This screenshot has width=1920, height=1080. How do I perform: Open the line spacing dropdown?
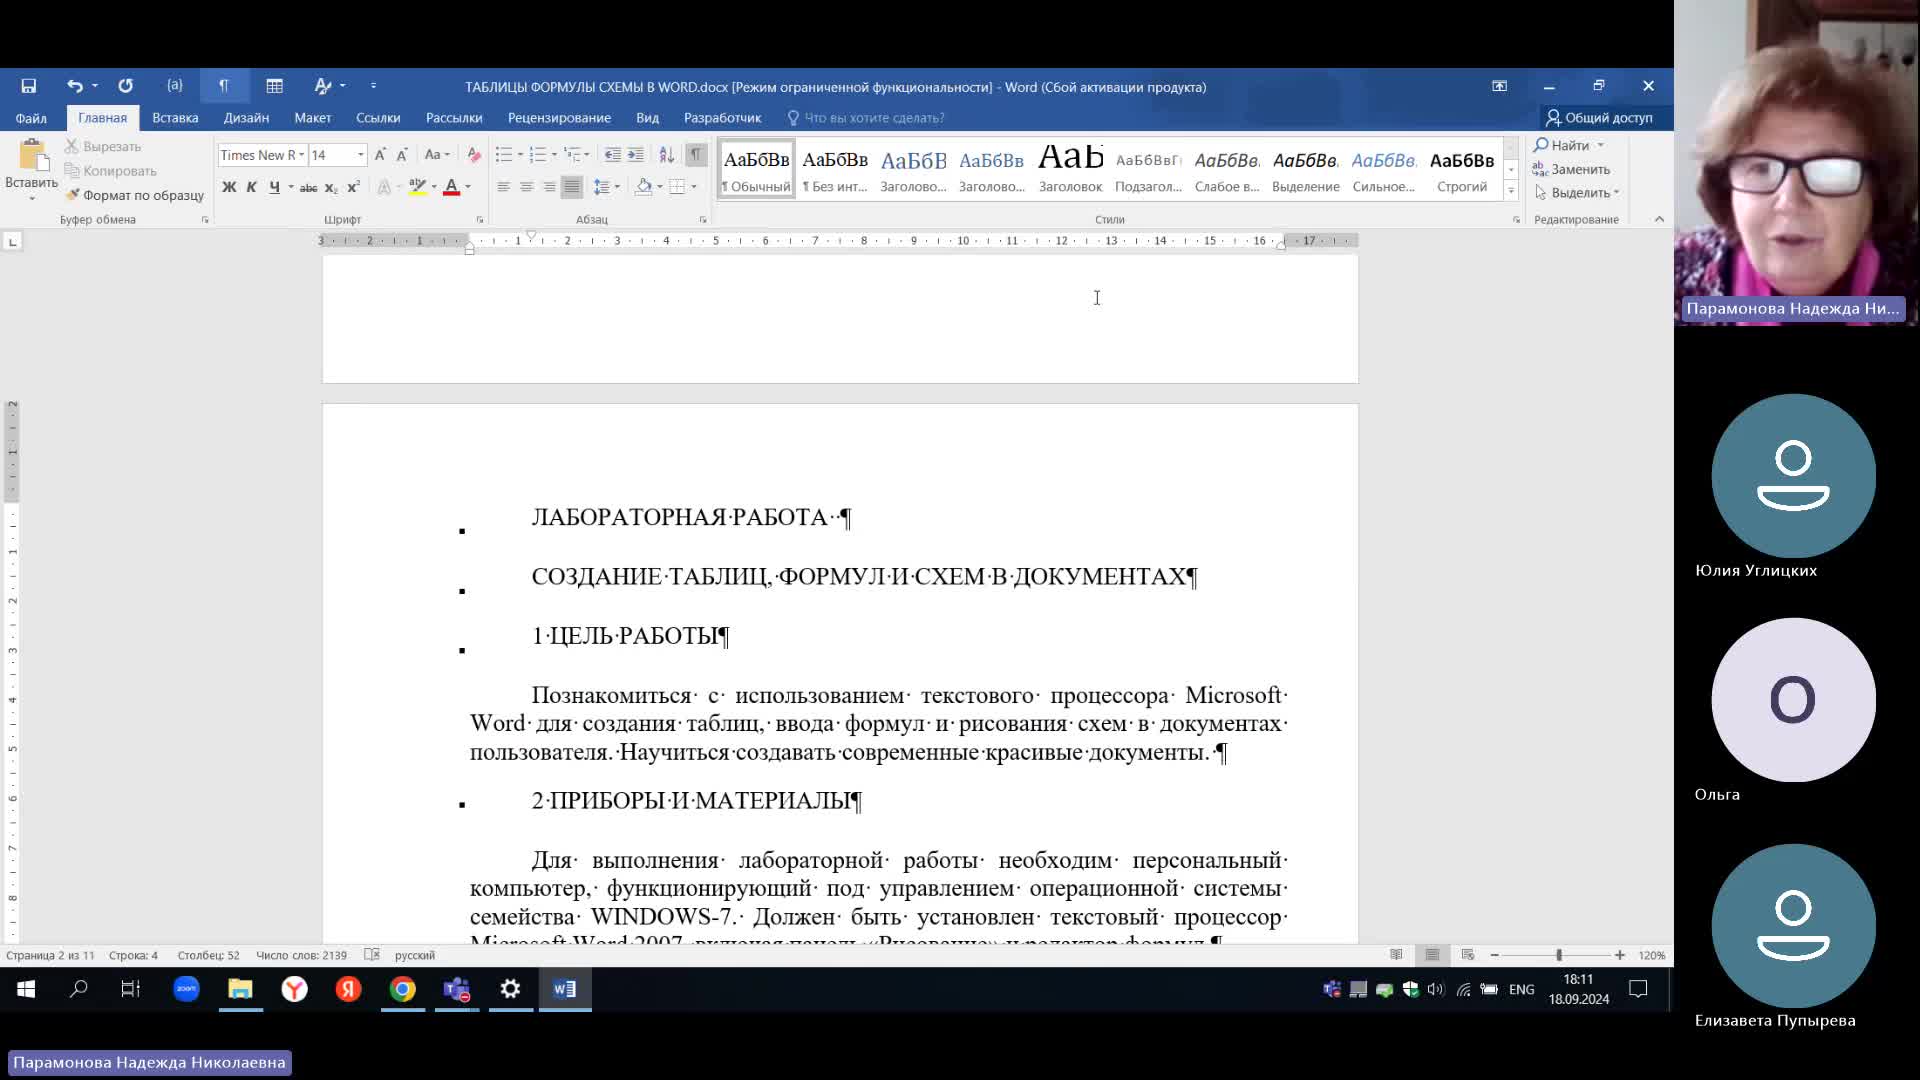click(x=607, y=187)
